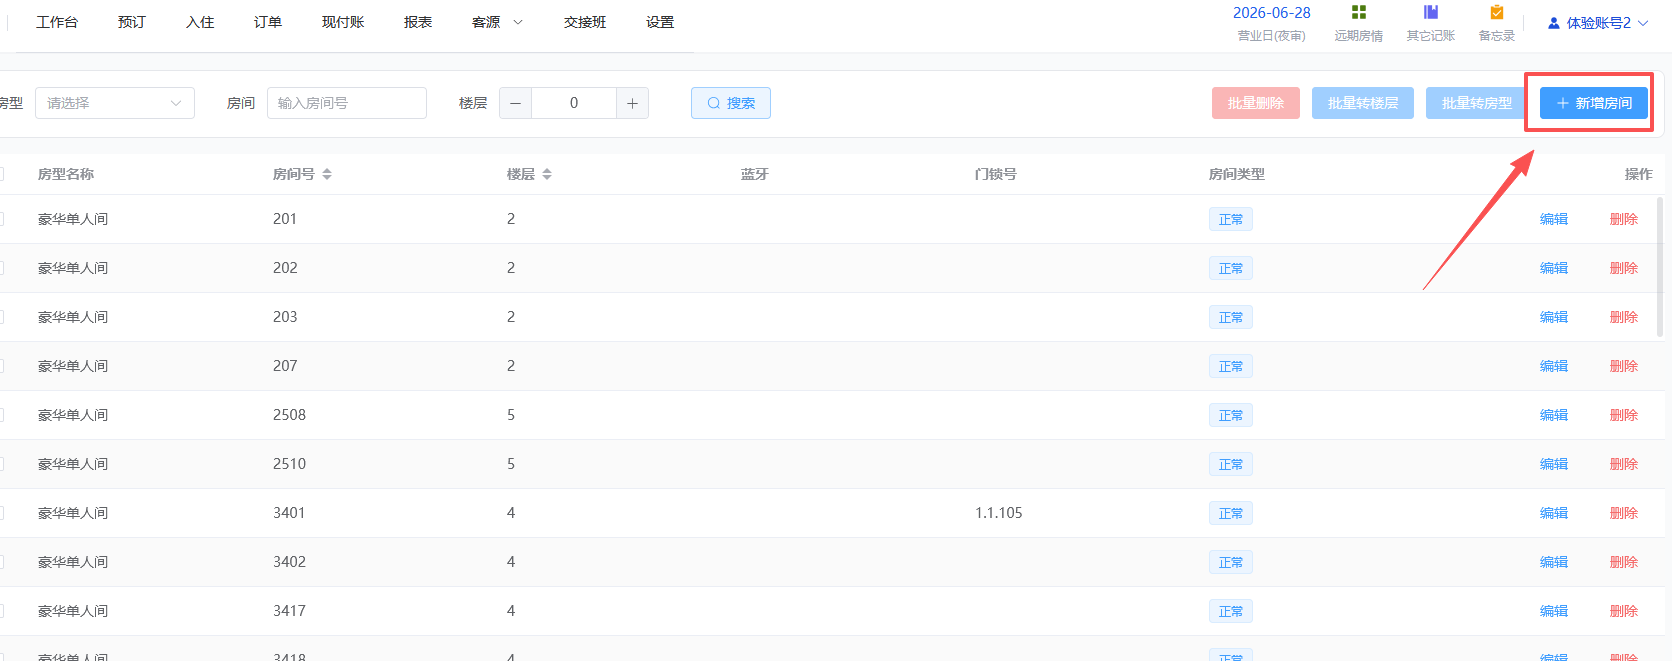
Task: Tick the checkbox for room 2508
Action: [1, 415]
